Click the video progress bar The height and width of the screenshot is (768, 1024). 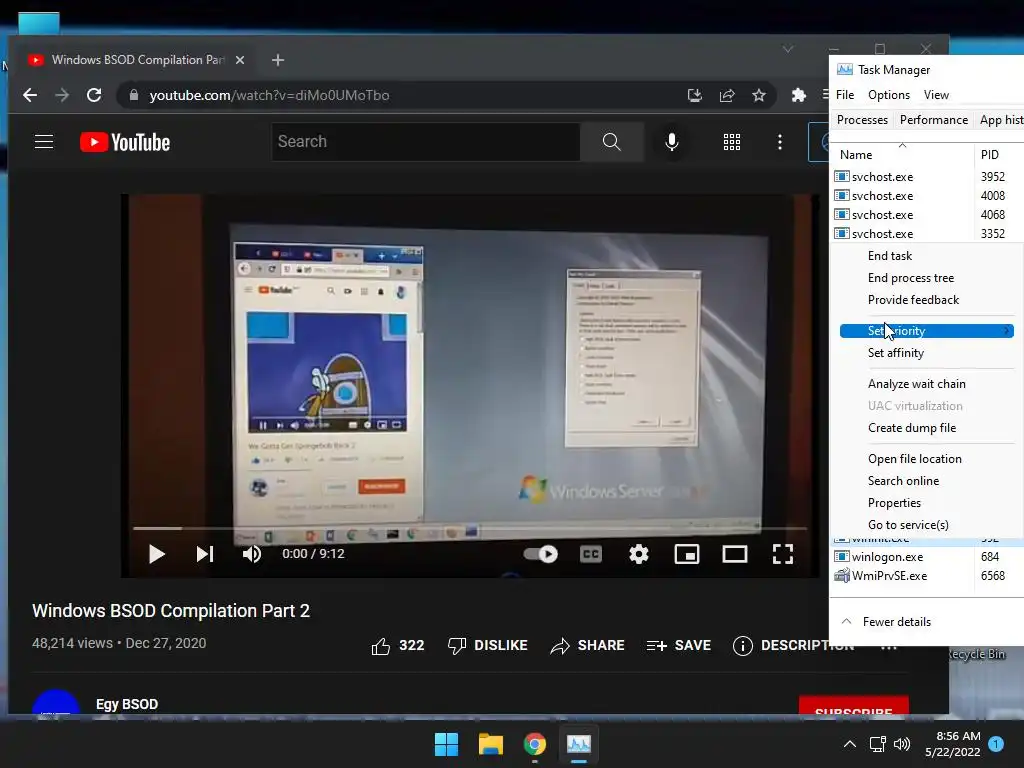pyautogui.click(x=470, y=528)
